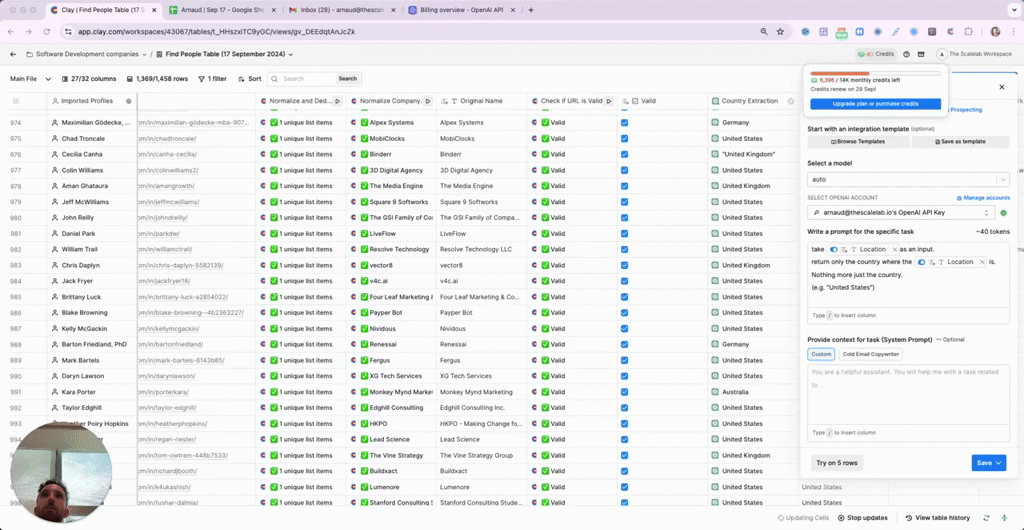Uncheck Valid checkbox for Maximilian Gödecke row
This screenshot has width=1024, height=530.
(x=625, y=123)
